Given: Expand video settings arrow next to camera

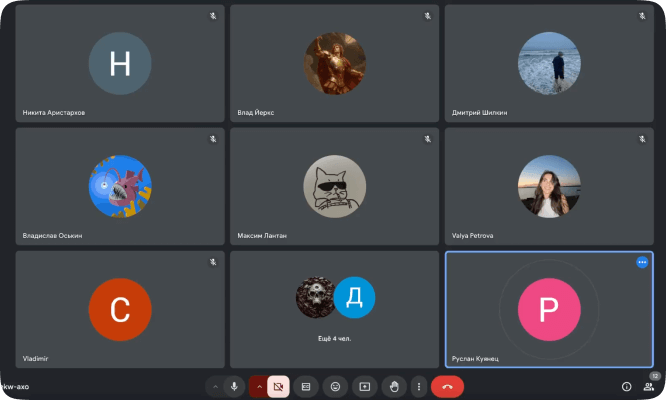Looking at the screenshot, I should [258, 386].
